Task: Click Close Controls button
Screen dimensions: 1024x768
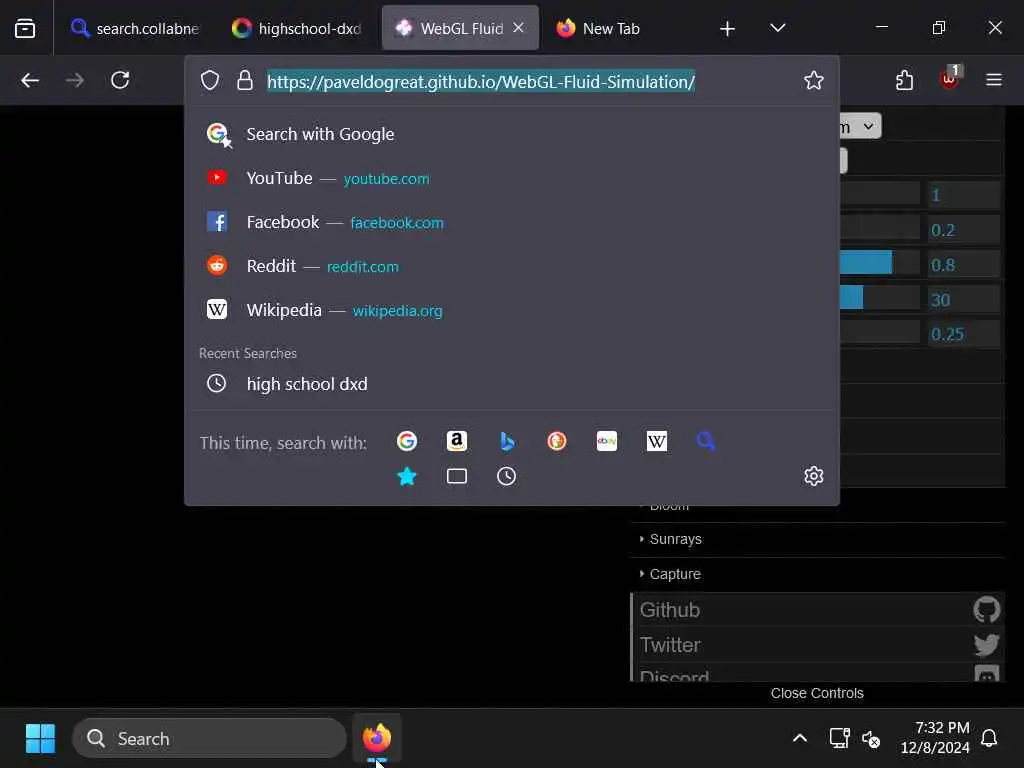Action: [x=818, y=693]
